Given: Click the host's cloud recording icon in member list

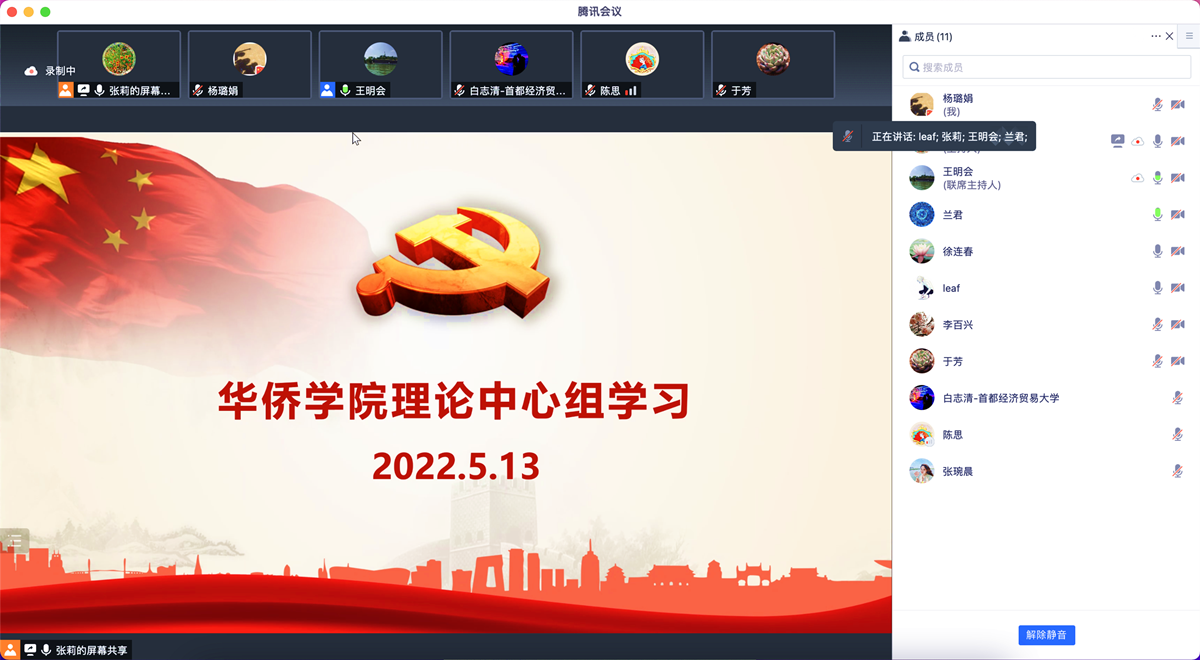Looking at the screenshot, I should [x=1138, y=141].
